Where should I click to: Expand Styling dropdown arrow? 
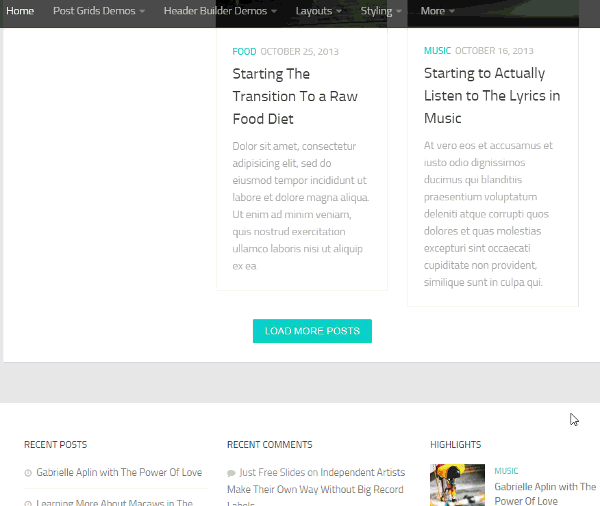pos(399,11)
